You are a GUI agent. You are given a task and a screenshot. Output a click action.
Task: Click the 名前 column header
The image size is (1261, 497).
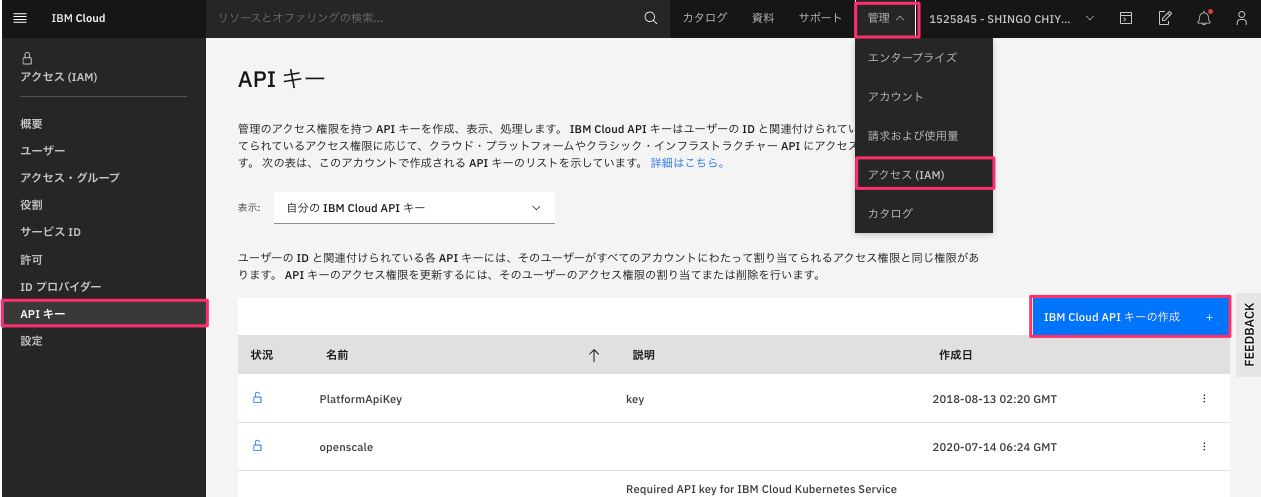(x=338, y=355)
